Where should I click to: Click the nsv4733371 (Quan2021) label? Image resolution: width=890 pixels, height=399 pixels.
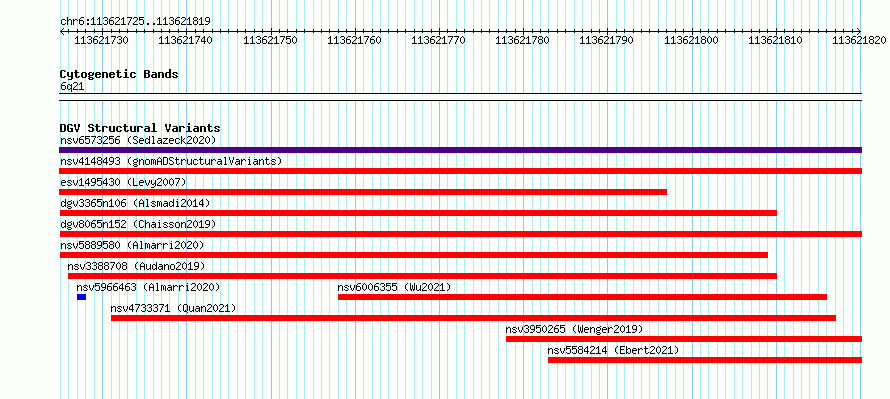click(173, 308)
